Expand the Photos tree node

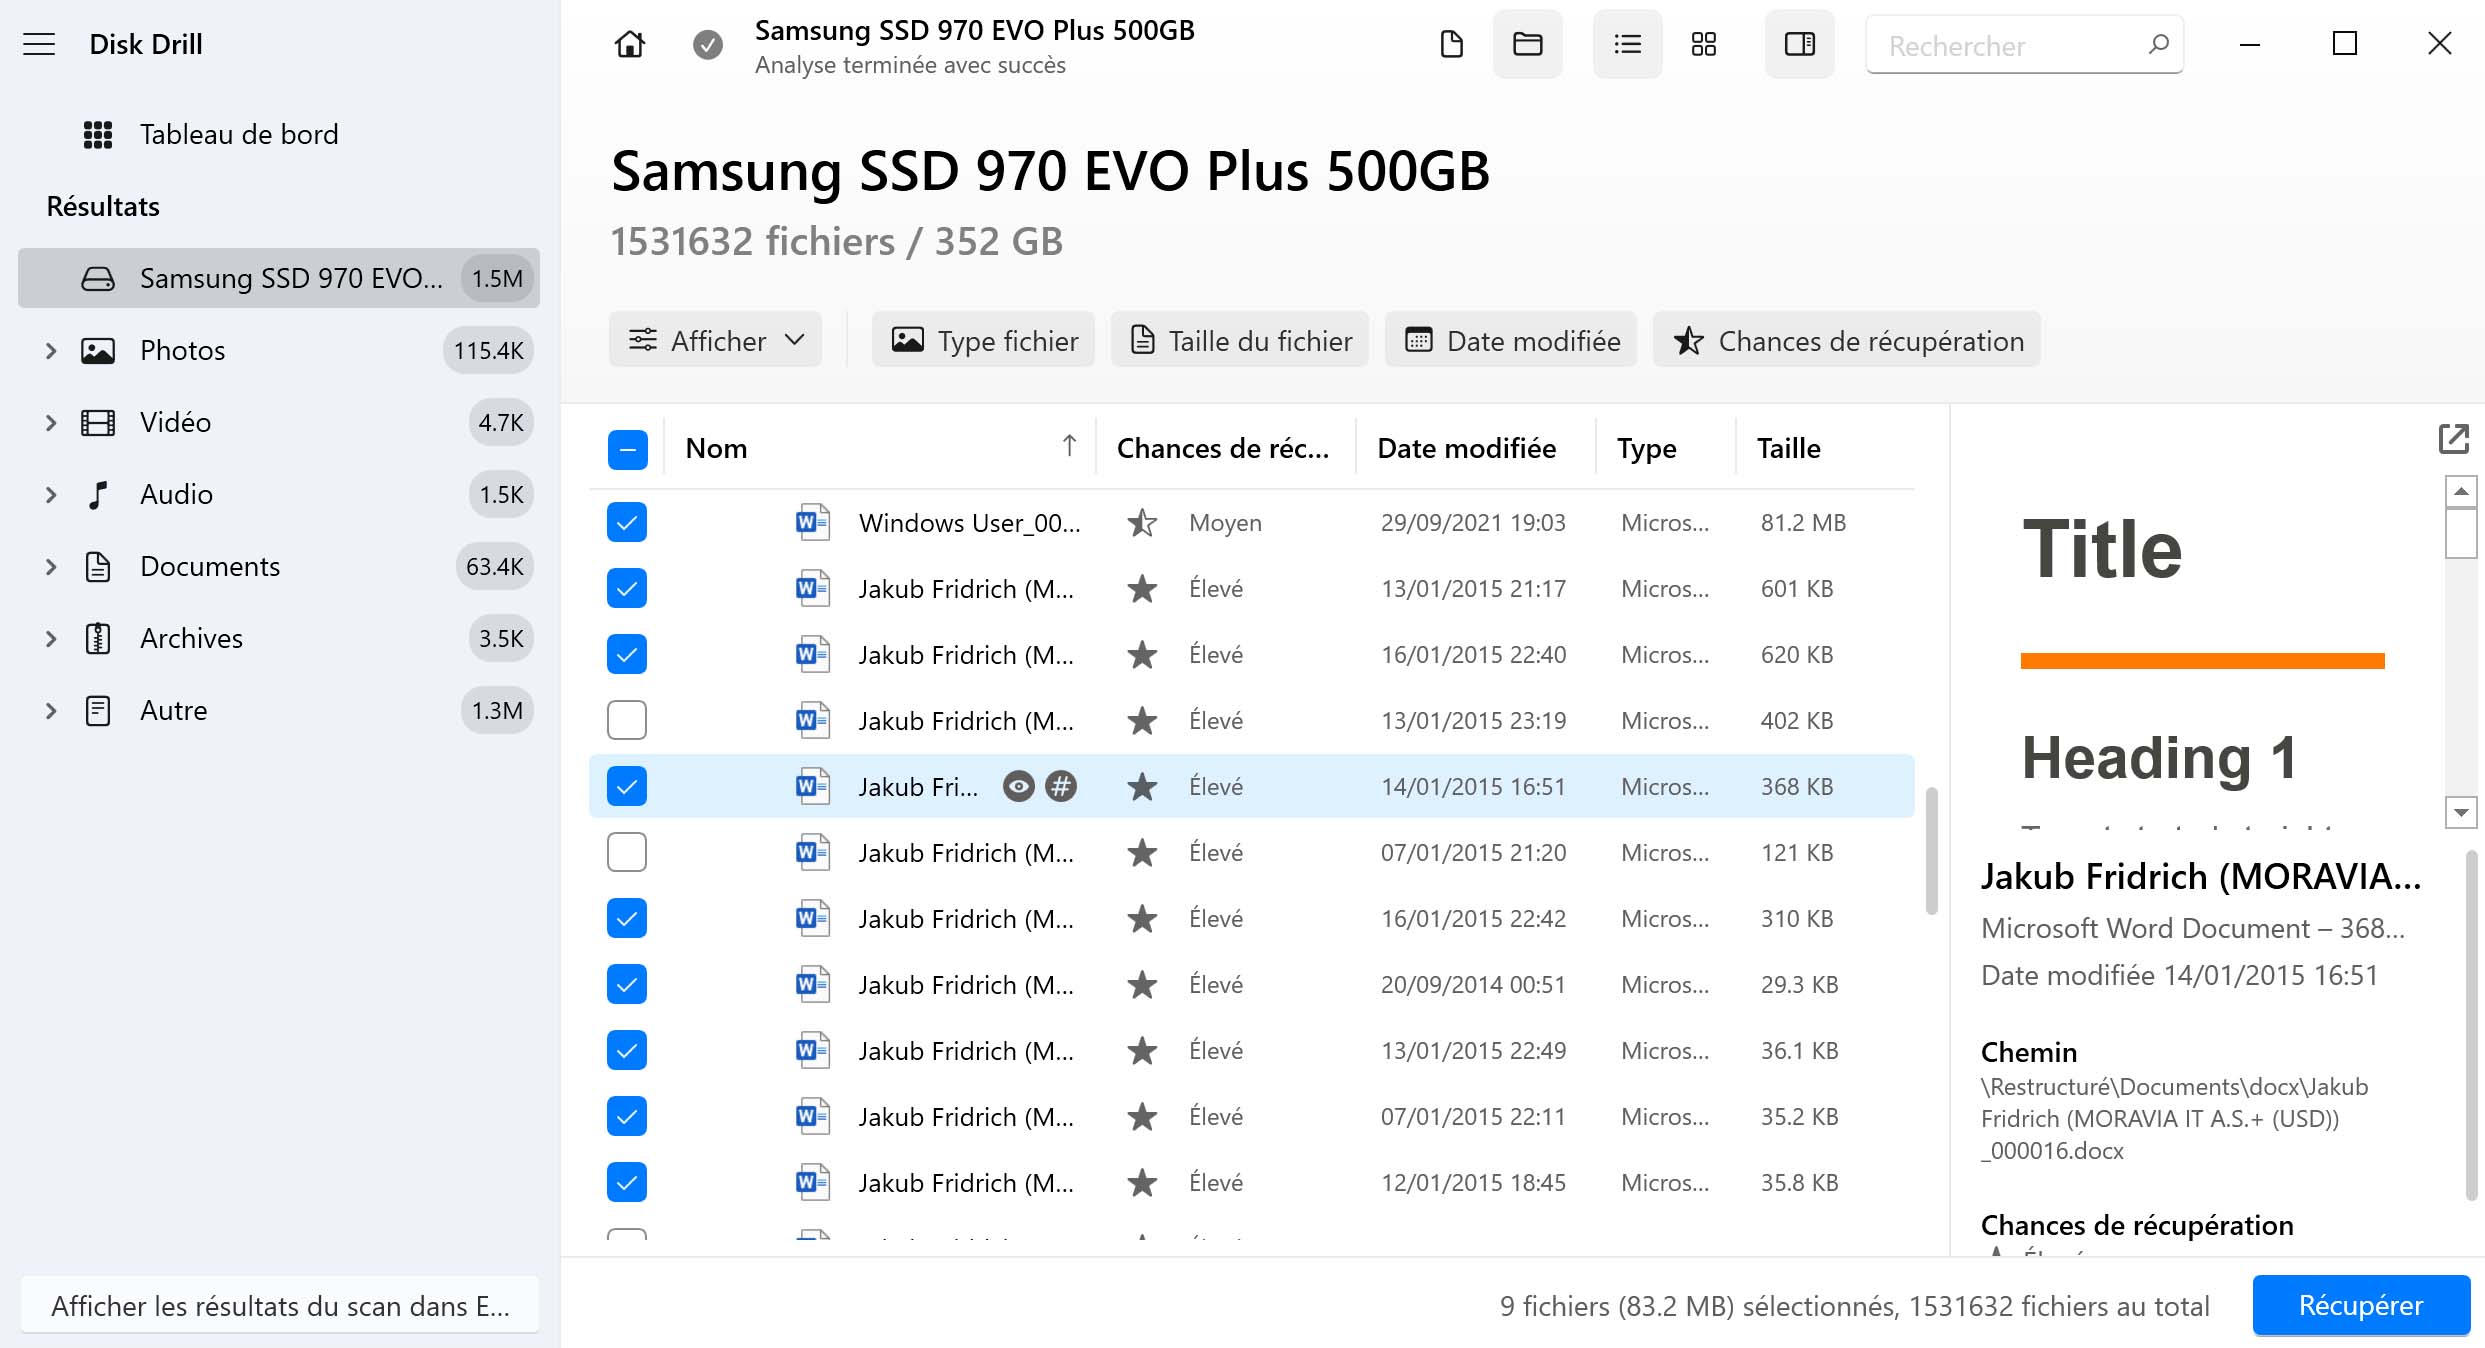click(x=50, y=351)
